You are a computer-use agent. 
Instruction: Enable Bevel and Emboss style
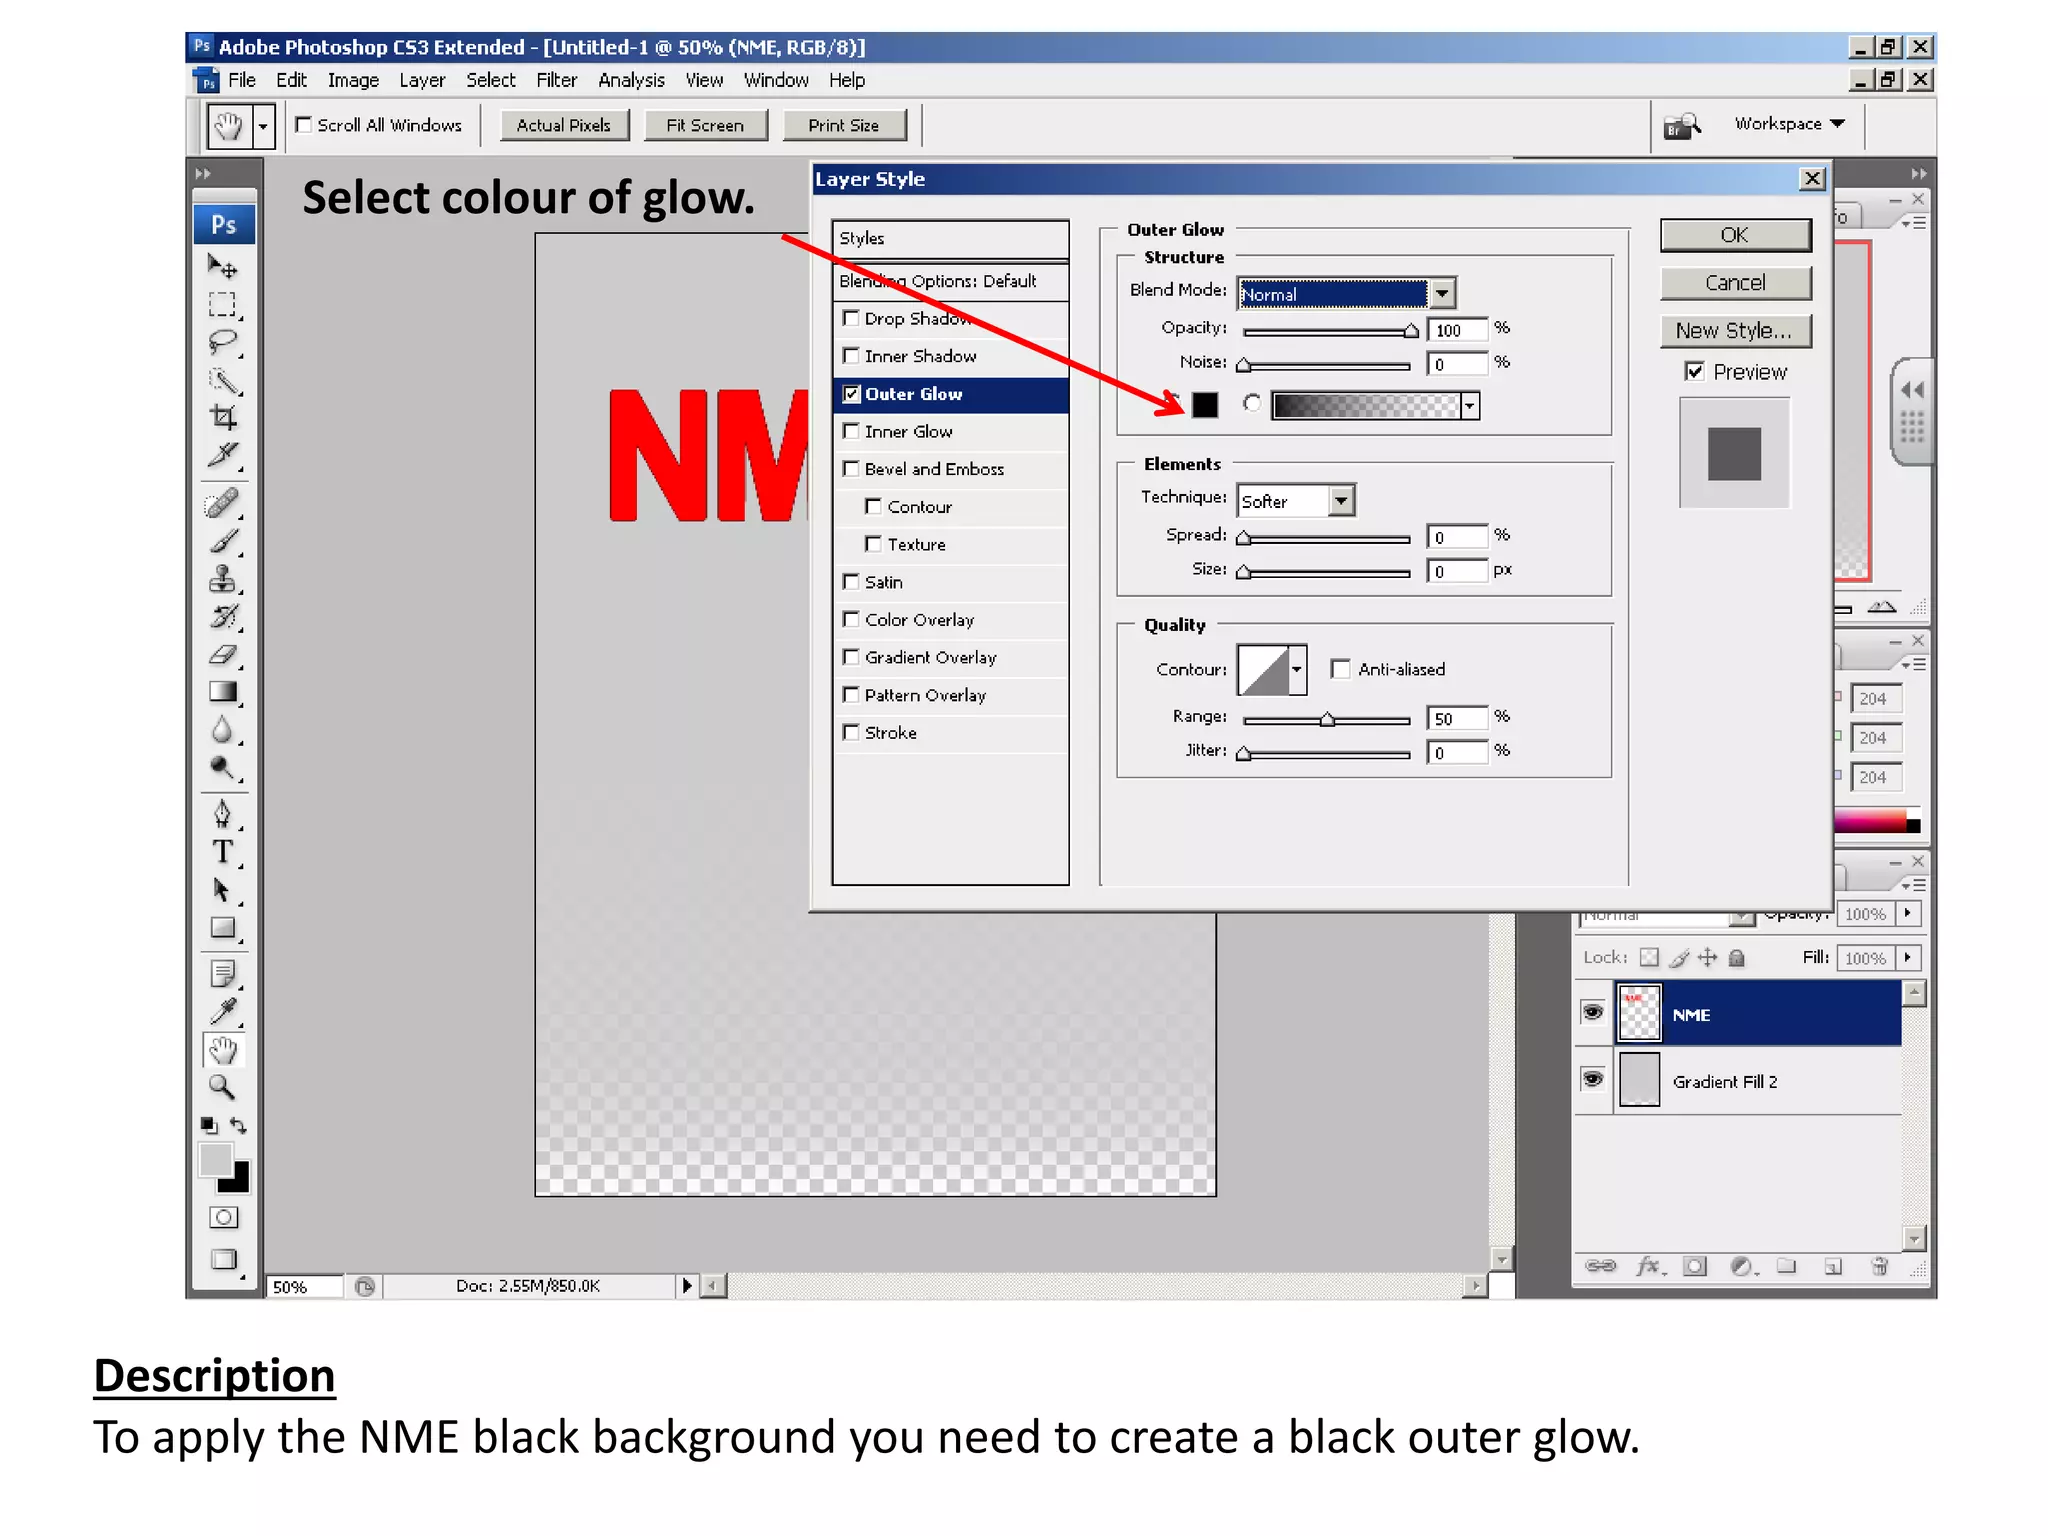pos(851,469)
